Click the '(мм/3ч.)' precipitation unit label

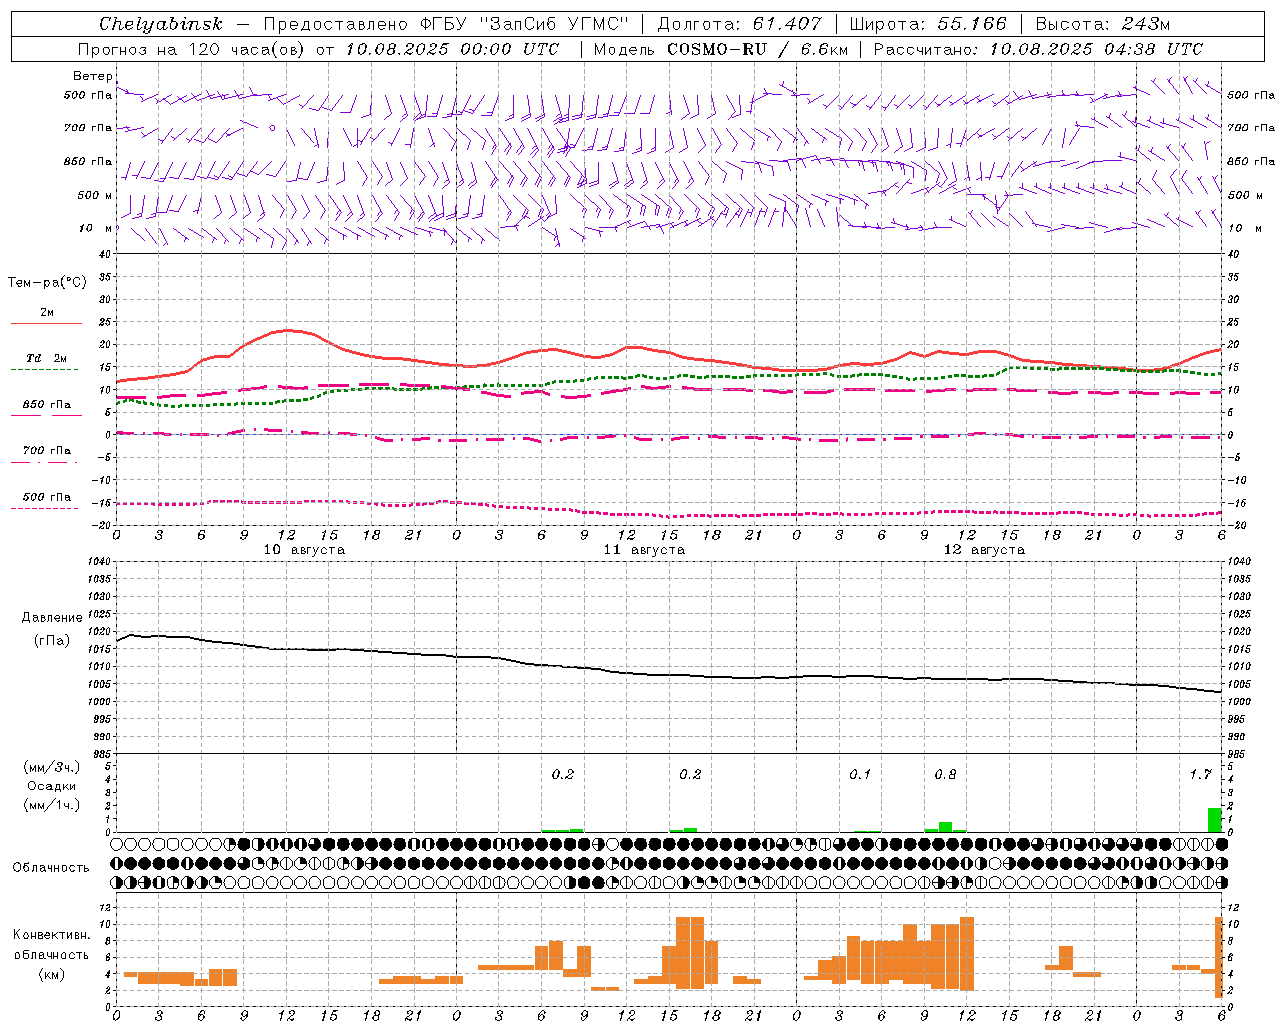[52, 767]
